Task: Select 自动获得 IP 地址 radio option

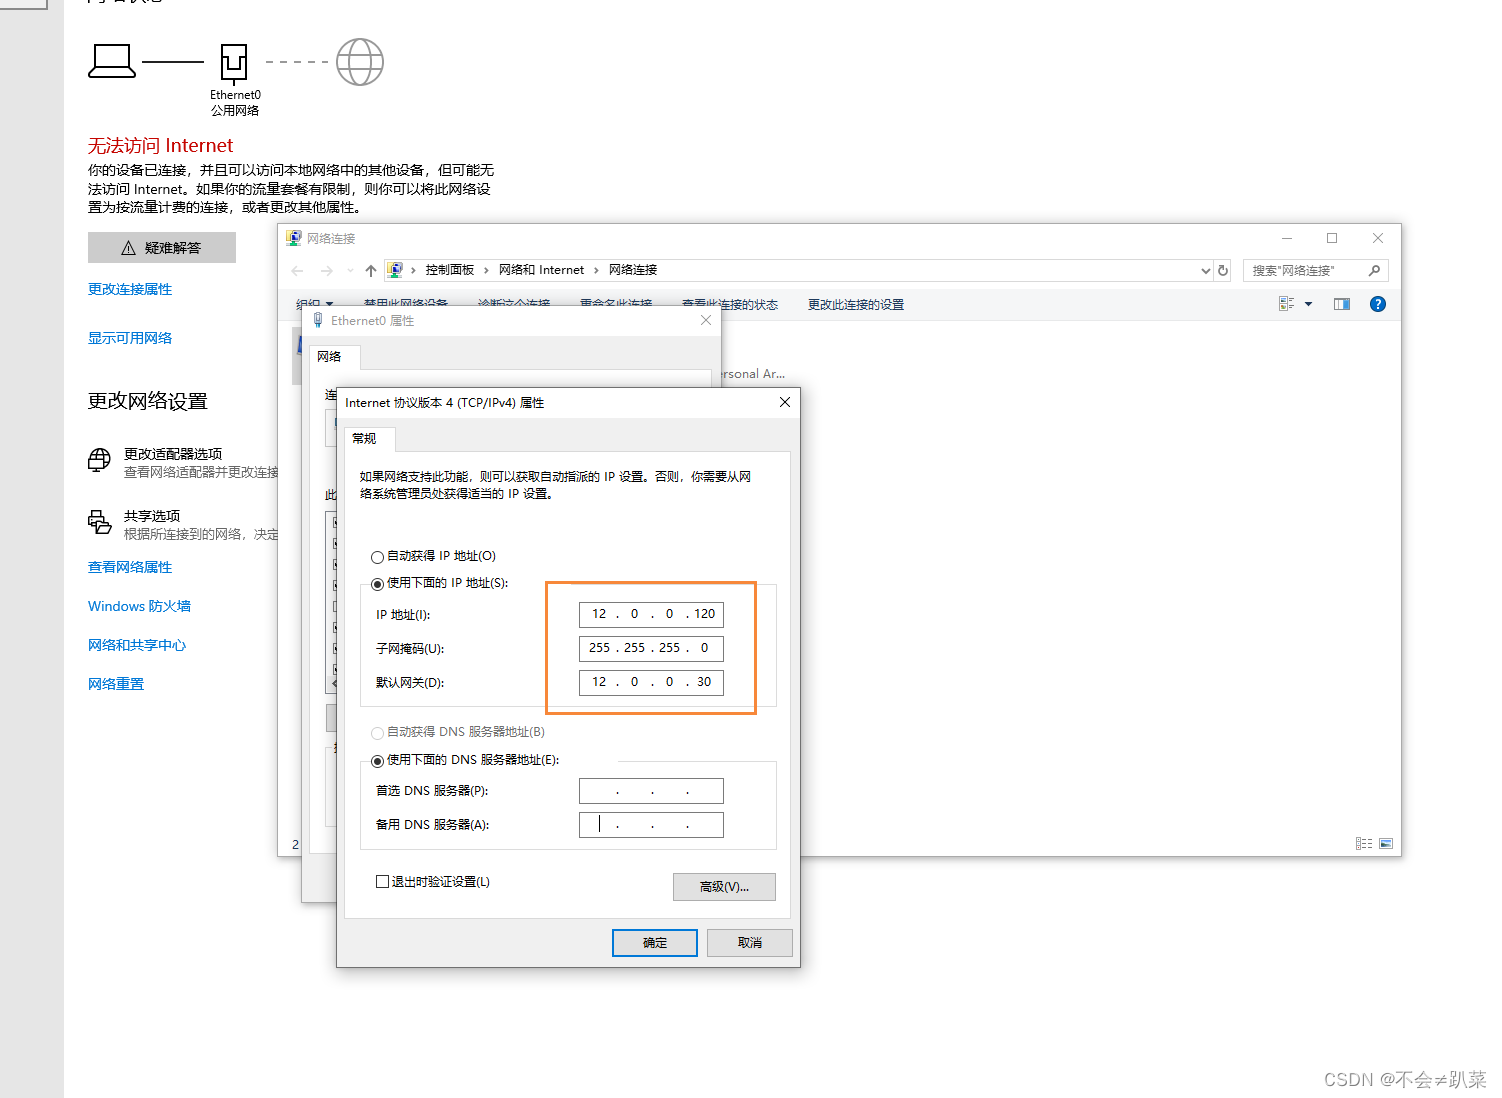Action: [377, 557]
